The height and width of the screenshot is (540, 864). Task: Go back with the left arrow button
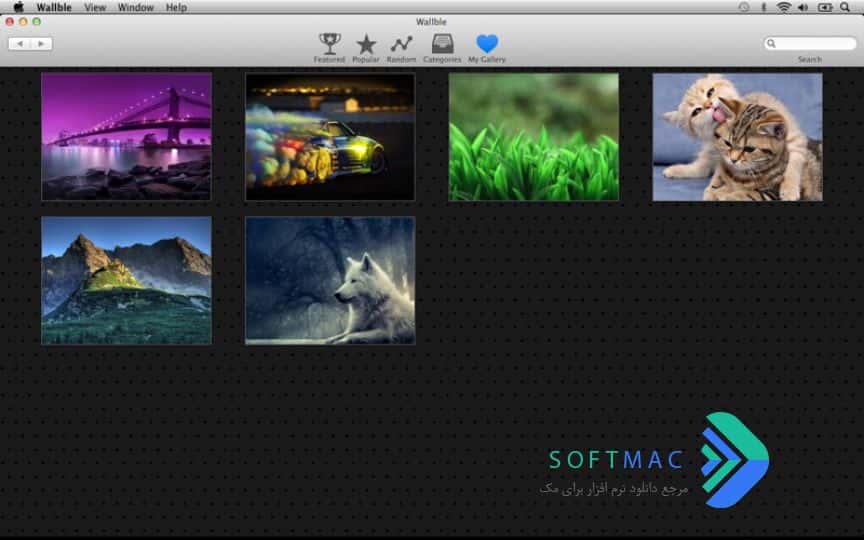[x=20, y=44]
